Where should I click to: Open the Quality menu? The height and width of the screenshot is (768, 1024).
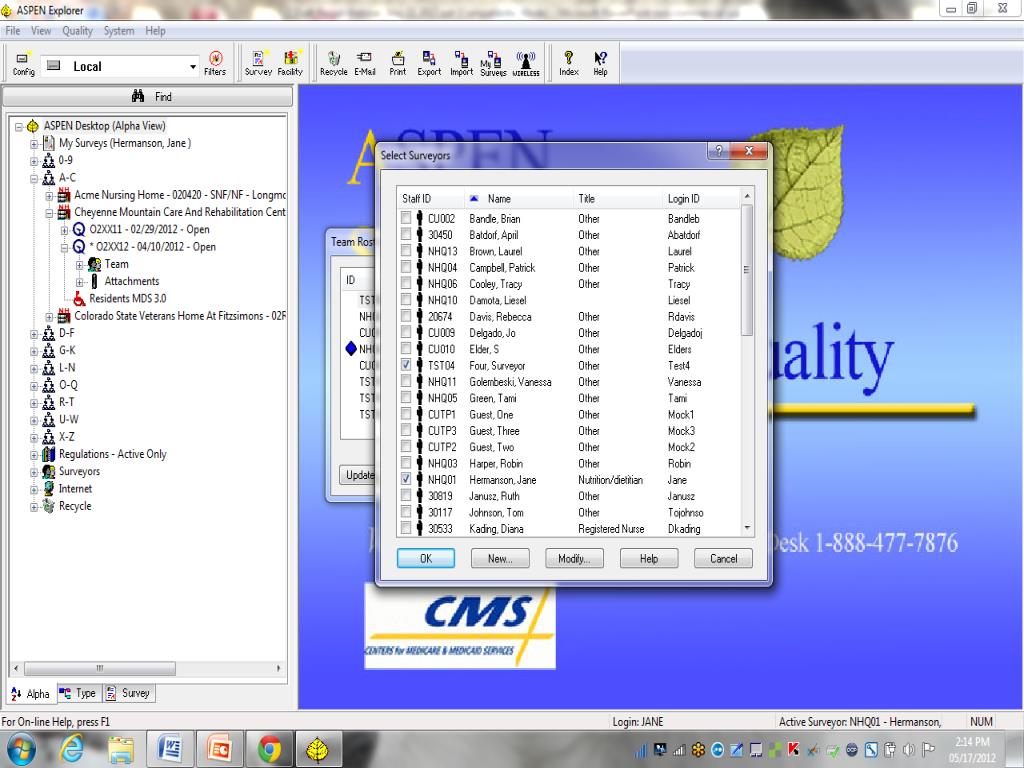(77, 31)
